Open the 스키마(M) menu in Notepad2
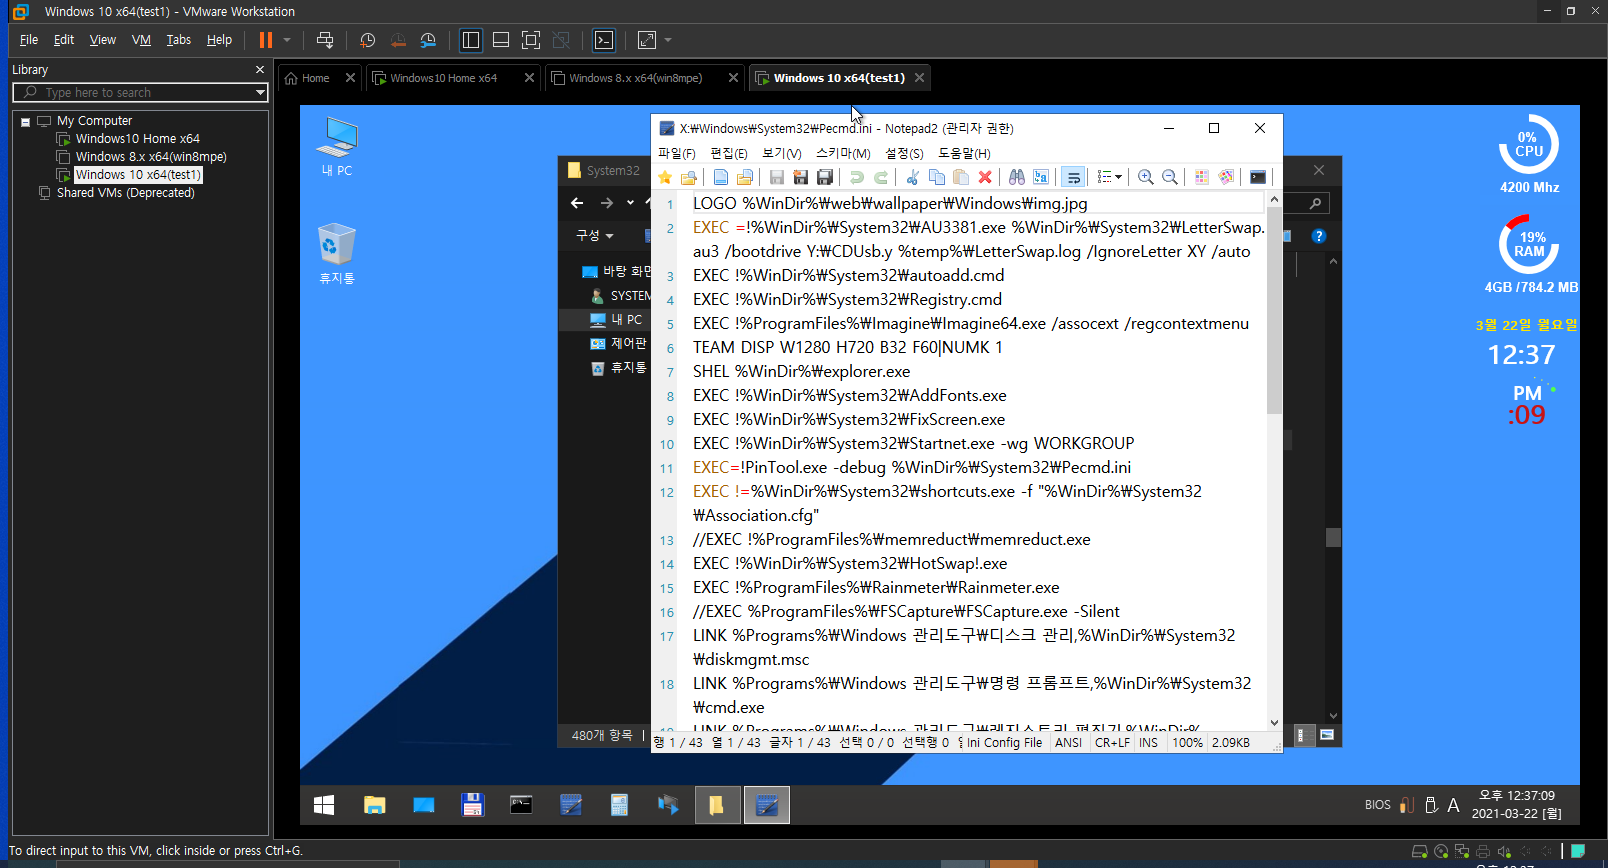This screenshot has width=1608, height=868. click(x=843, y=153)
